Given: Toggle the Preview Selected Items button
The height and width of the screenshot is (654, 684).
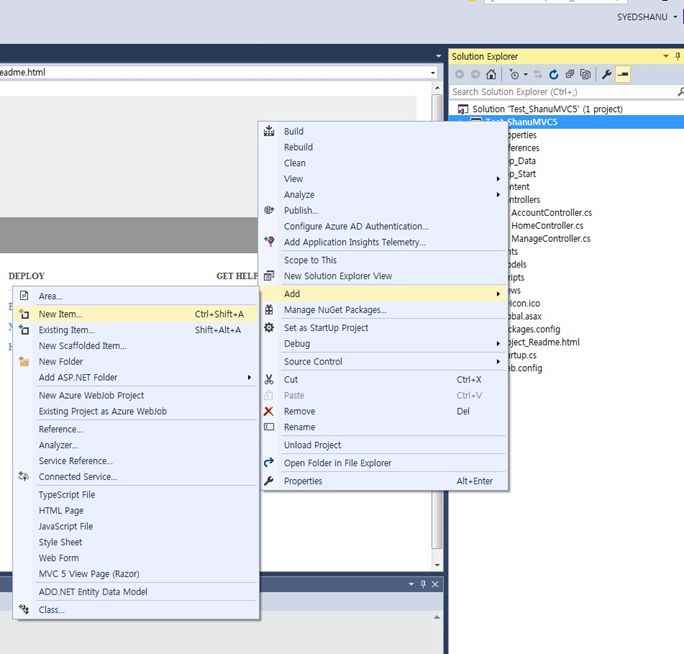Looking at the screenshot, I should click(623, 75).
